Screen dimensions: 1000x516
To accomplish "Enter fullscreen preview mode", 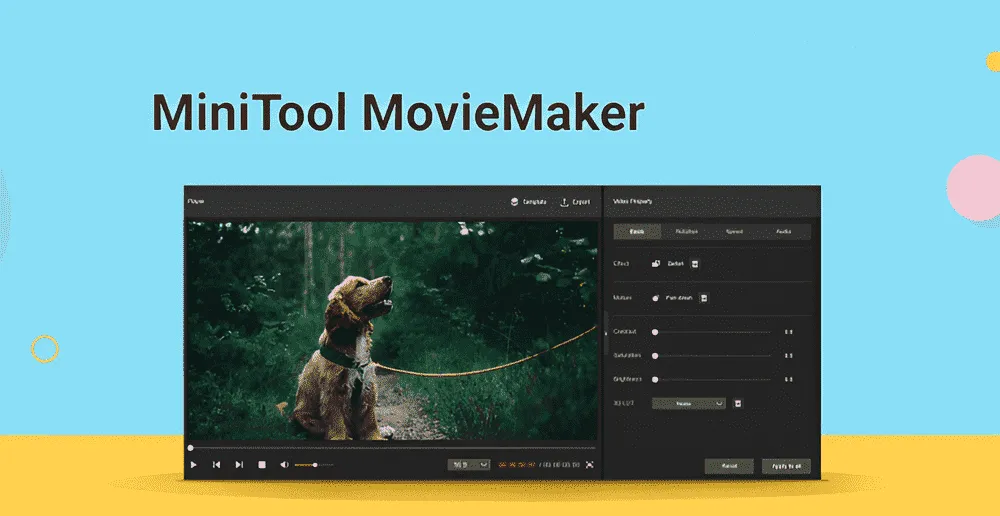I will pyautogui.click(x=589, y=465).
